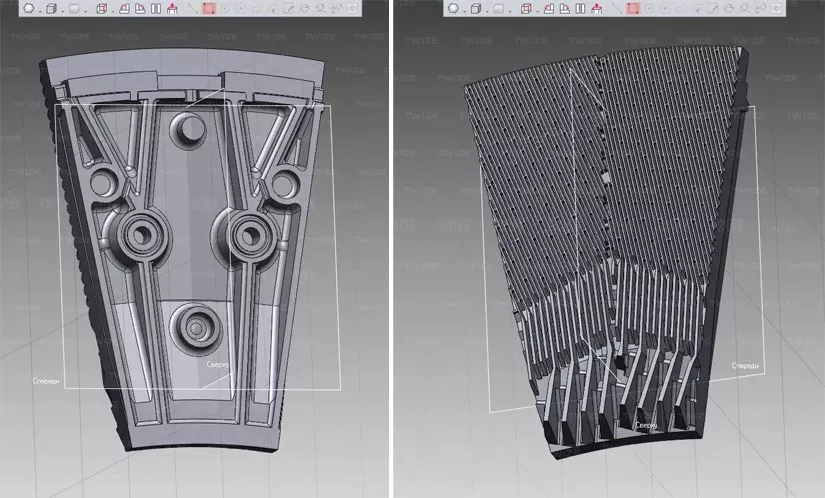Image resolution: width=825 pixels, height=498 pixels.
Task: Toggle eye visibility icon in left viewport toolbar
Action: pos(353,8)
